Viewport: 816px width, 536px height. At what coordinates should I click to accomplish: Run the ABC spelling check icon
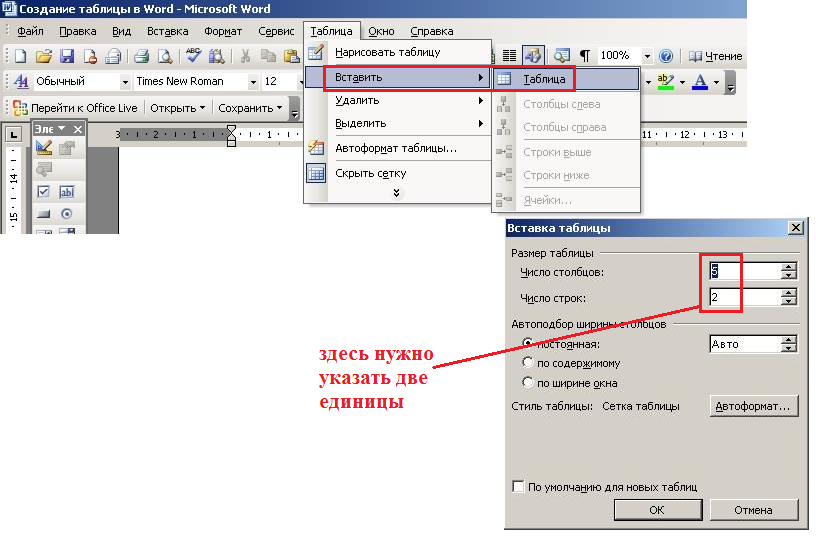coord(194,56)
